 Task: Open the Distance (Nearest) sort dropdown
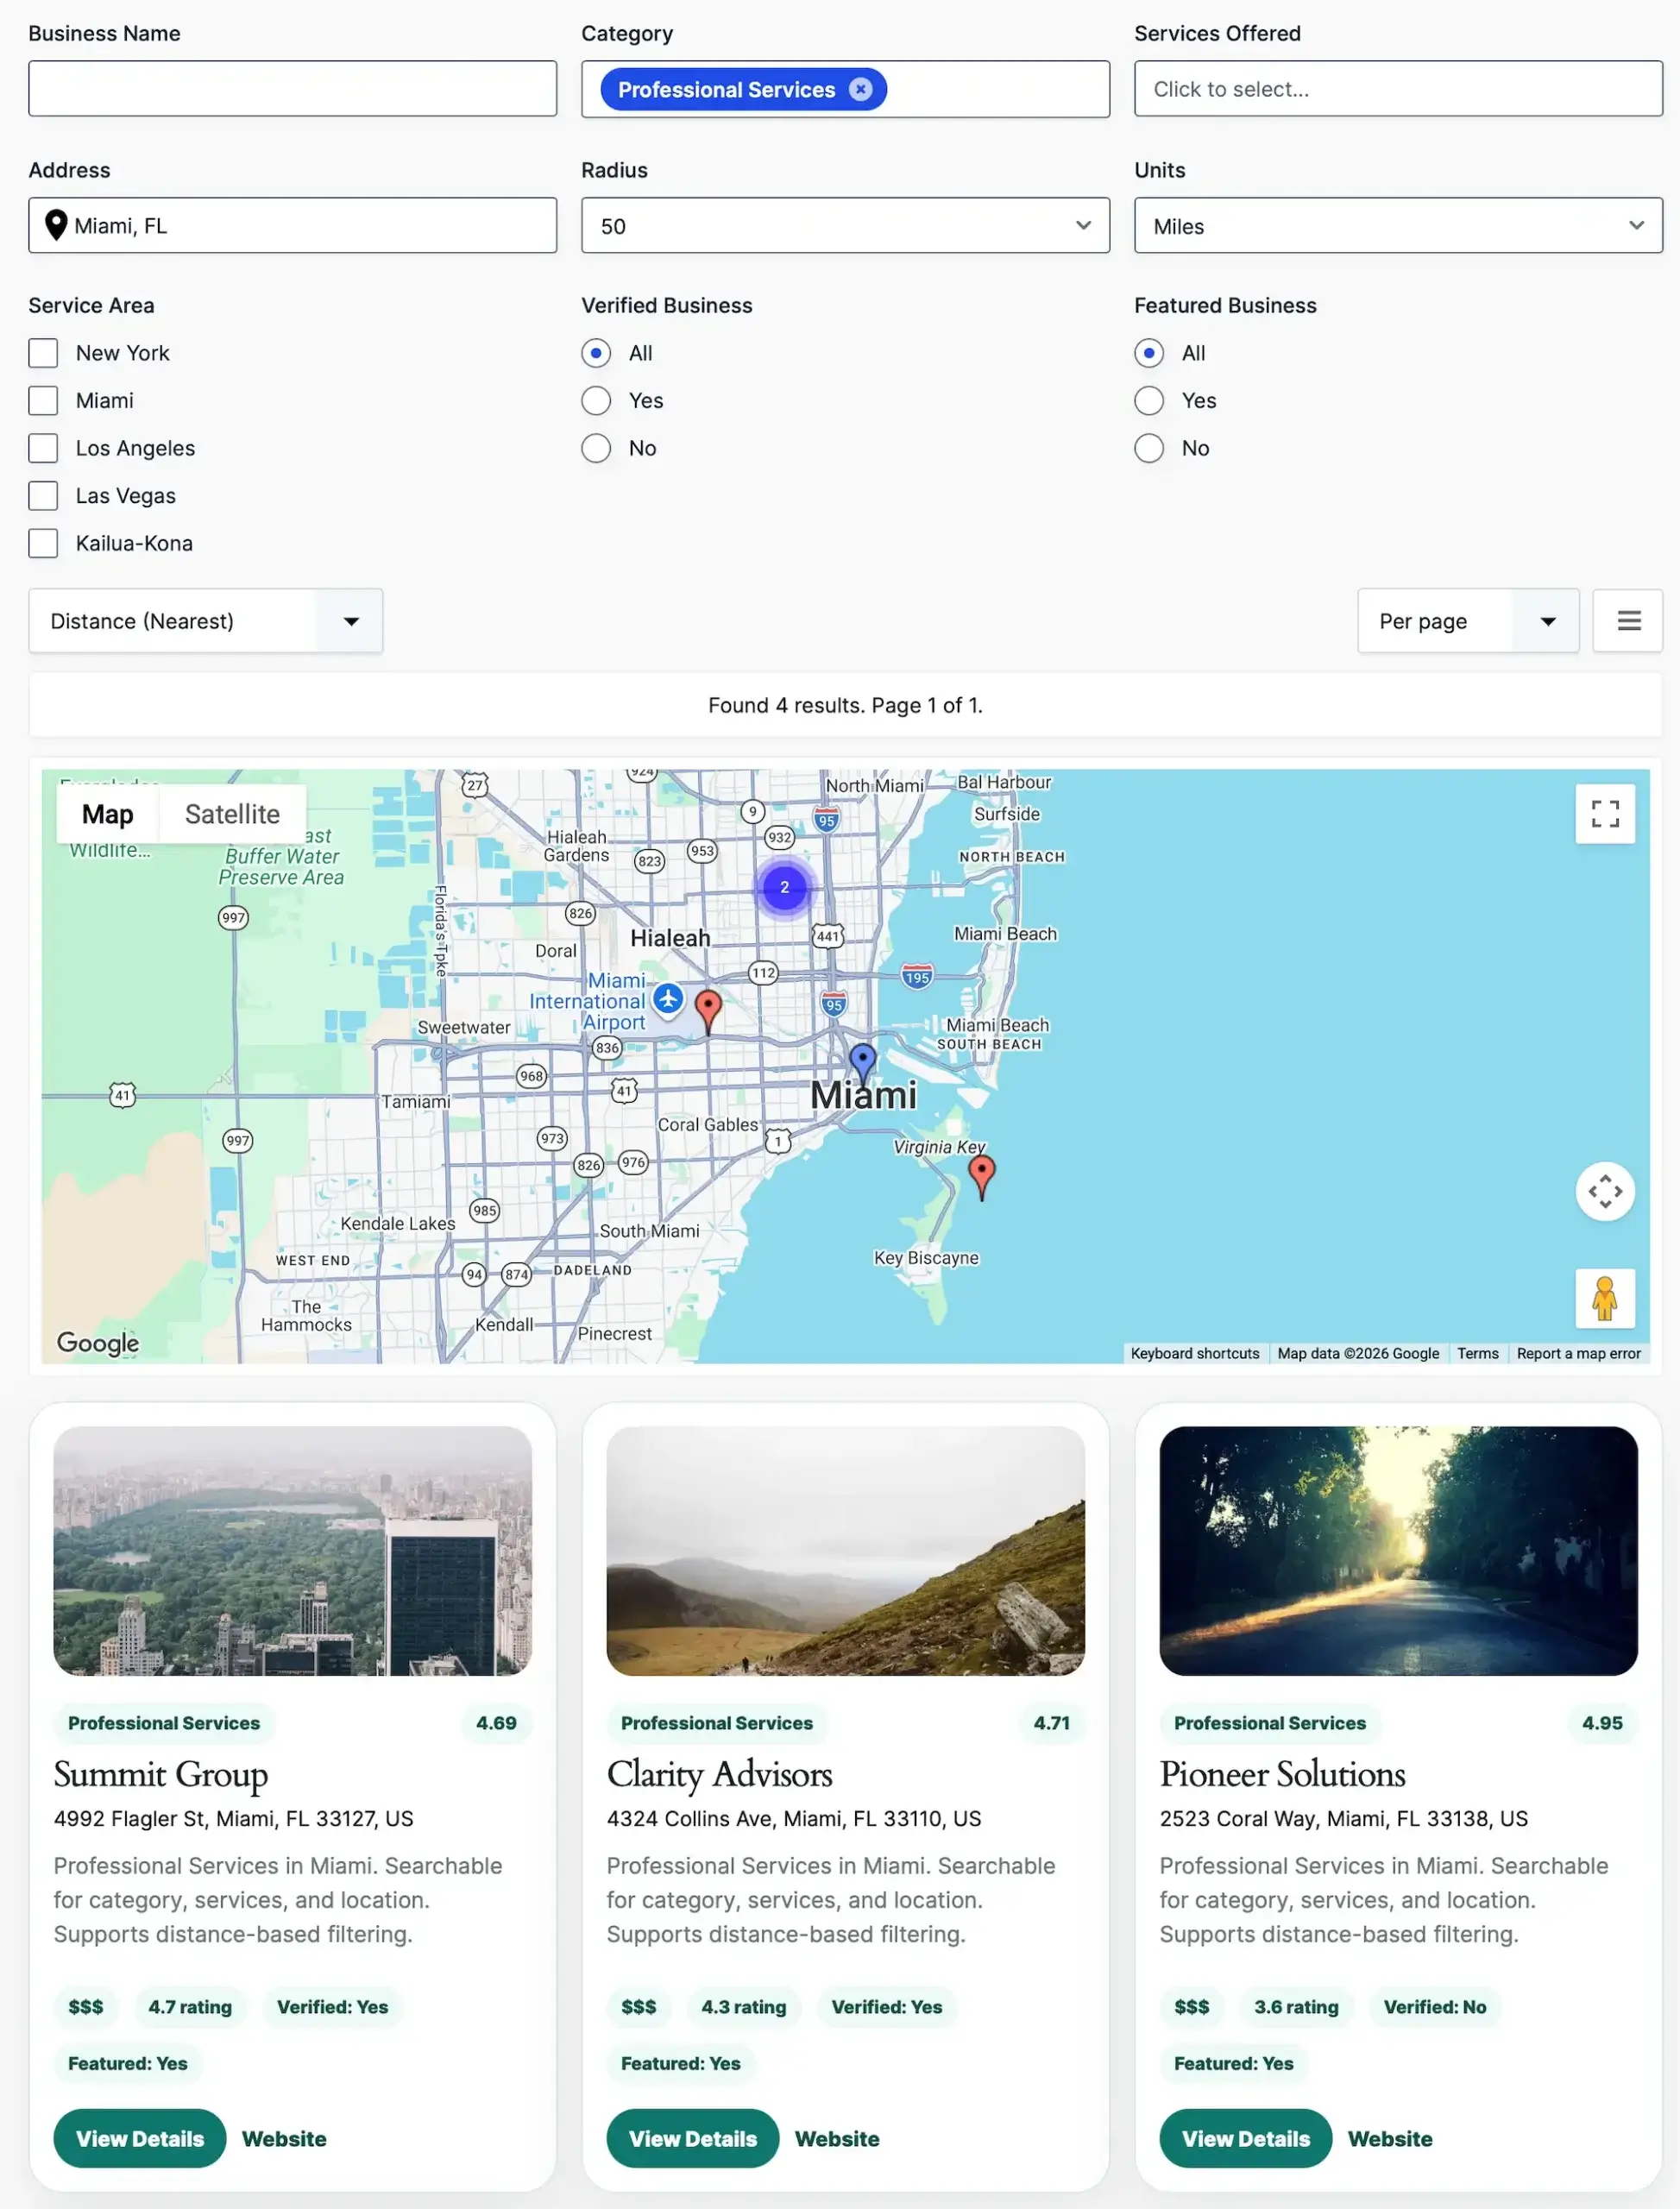206,621
